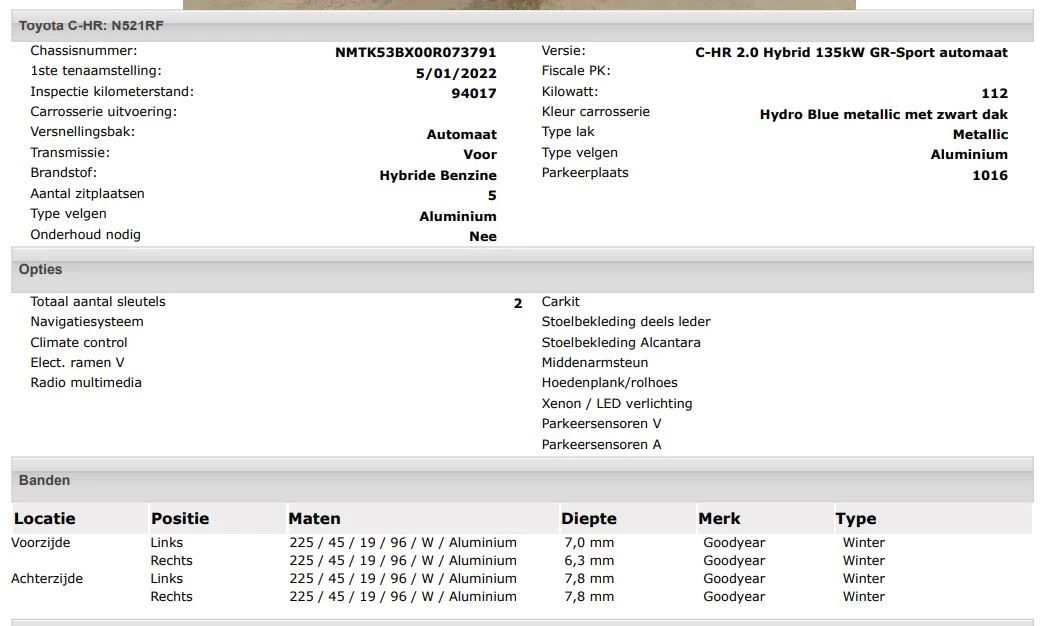Click the Positie column header
The image size is (1053, 626).
[x=180, y=519]
